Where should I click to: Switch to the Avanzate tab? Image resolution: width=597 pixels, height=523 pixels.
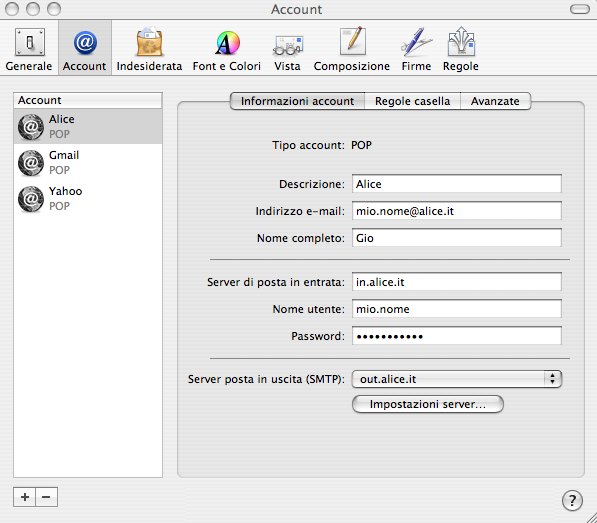pyautogui.click(x=495, y=101)
